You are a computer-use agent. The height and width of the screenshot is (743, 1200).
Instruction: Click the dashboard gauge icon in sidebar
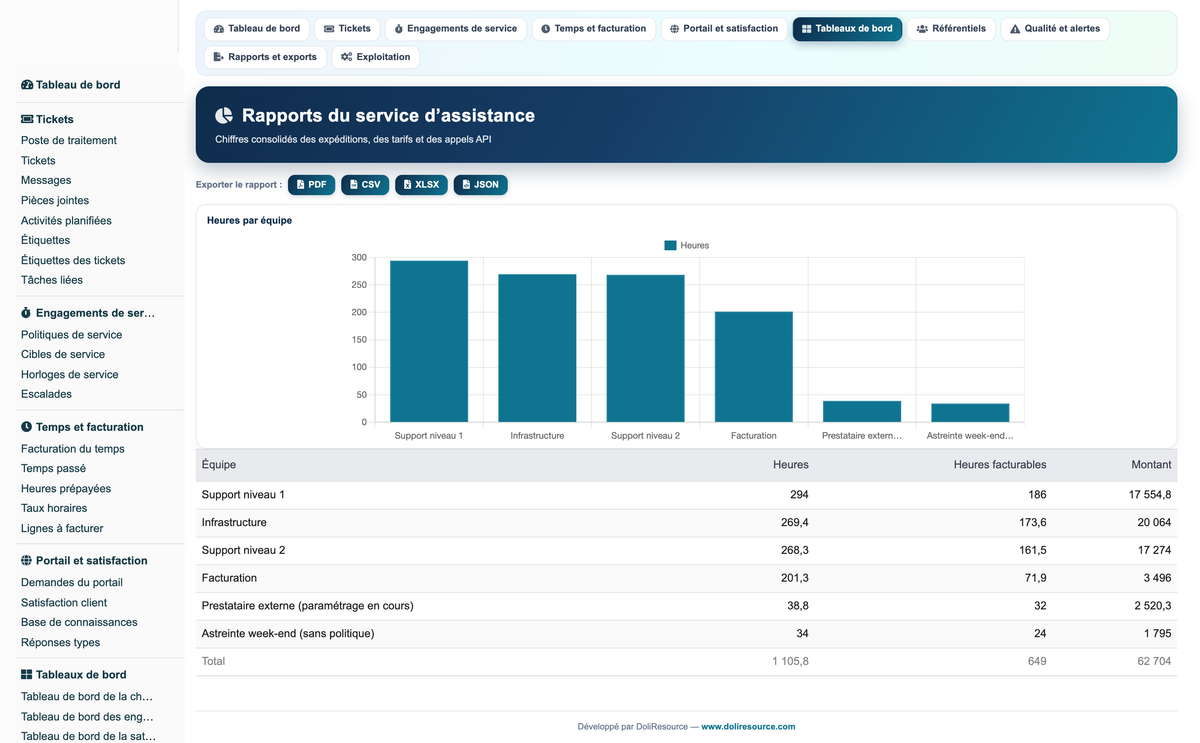click(27, 85)
